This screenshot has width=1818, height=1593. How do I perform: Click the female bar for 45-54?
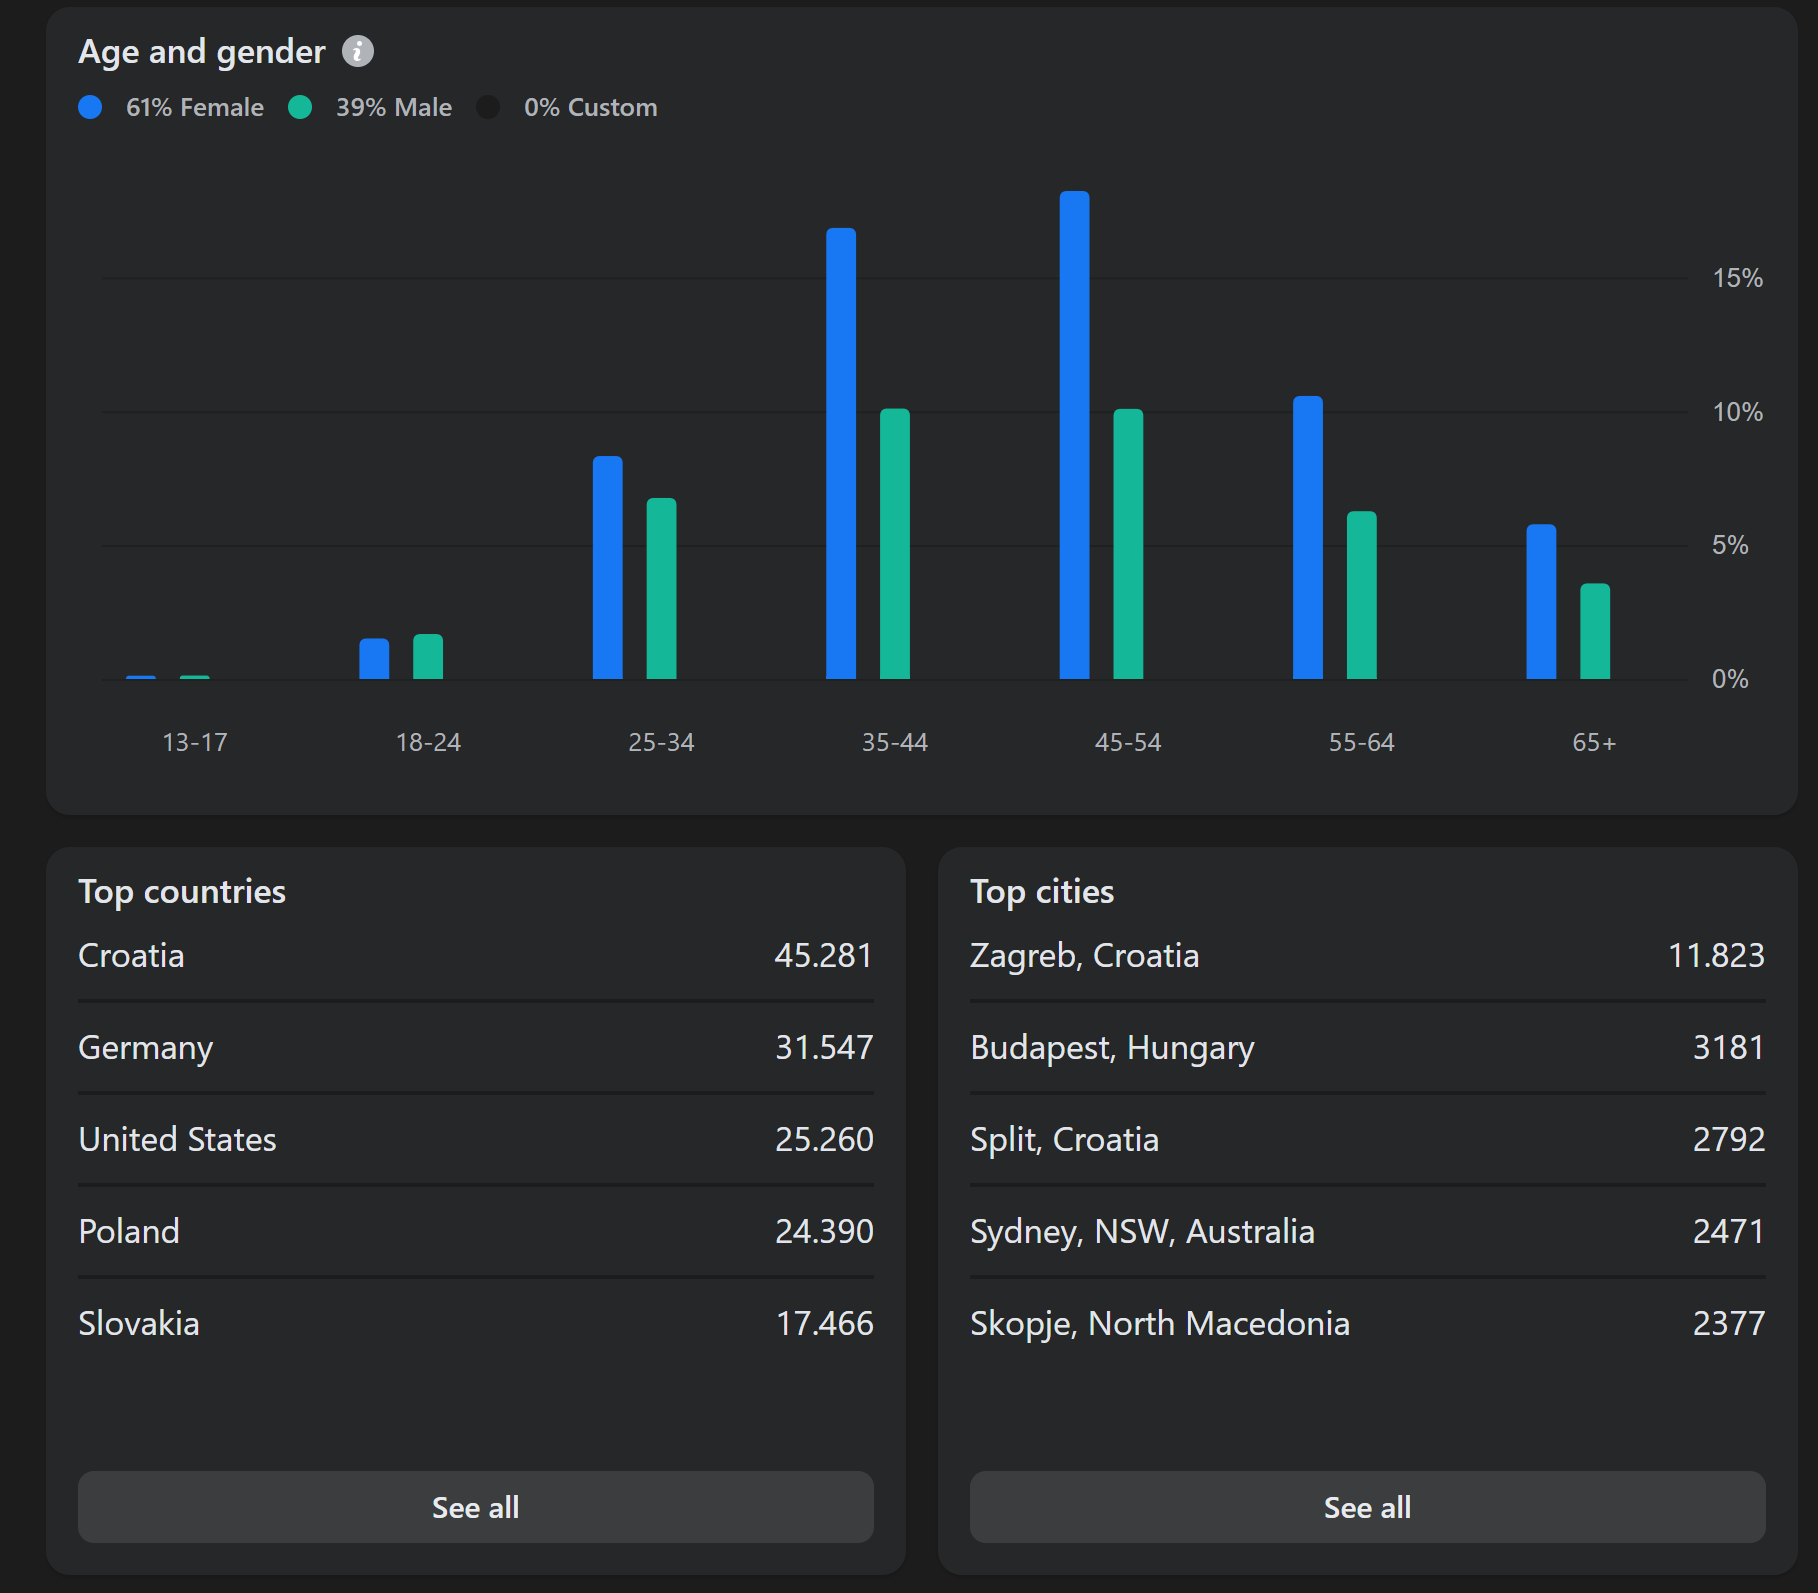coord(1074,435)
